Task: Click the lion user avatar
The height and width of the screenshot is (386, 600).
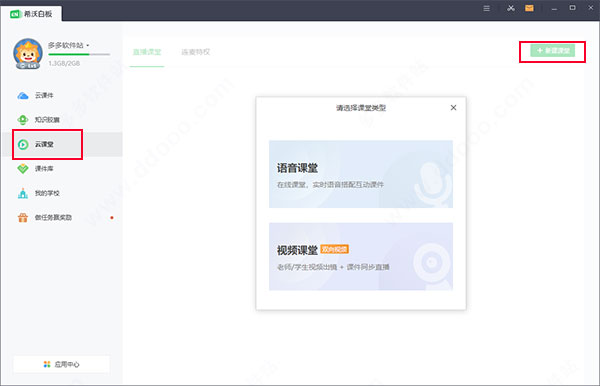Action: point(28,54)
